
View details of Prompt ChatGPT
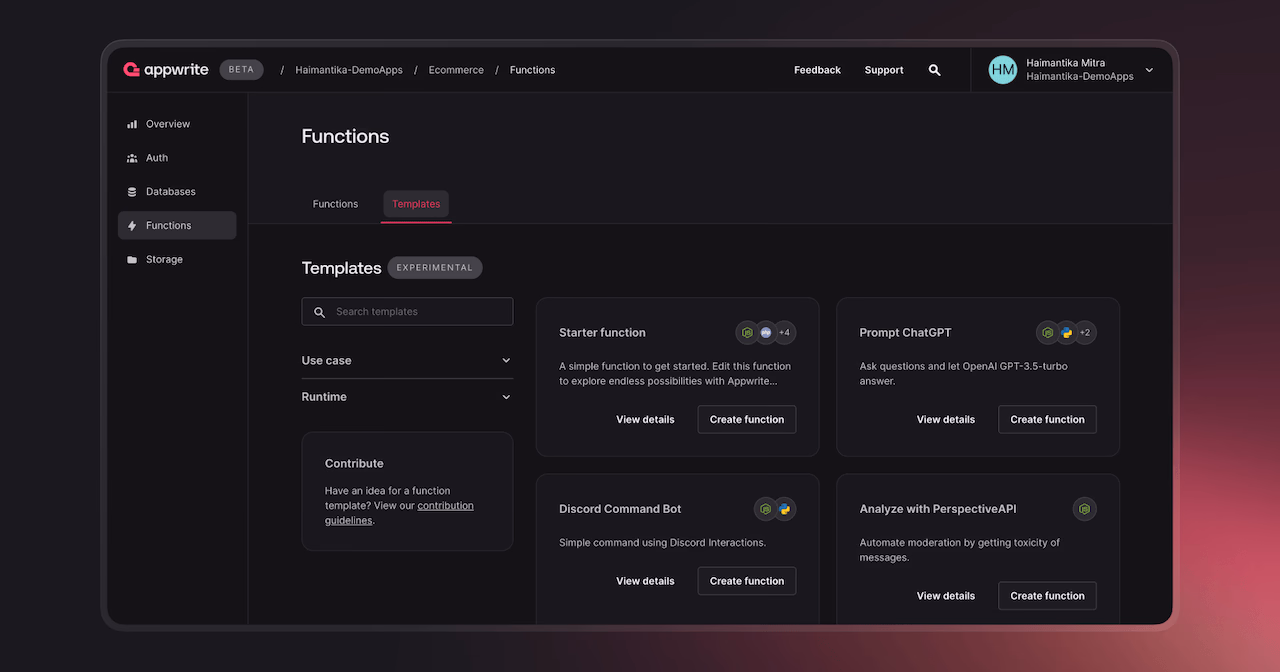click(x=946, y=420)
